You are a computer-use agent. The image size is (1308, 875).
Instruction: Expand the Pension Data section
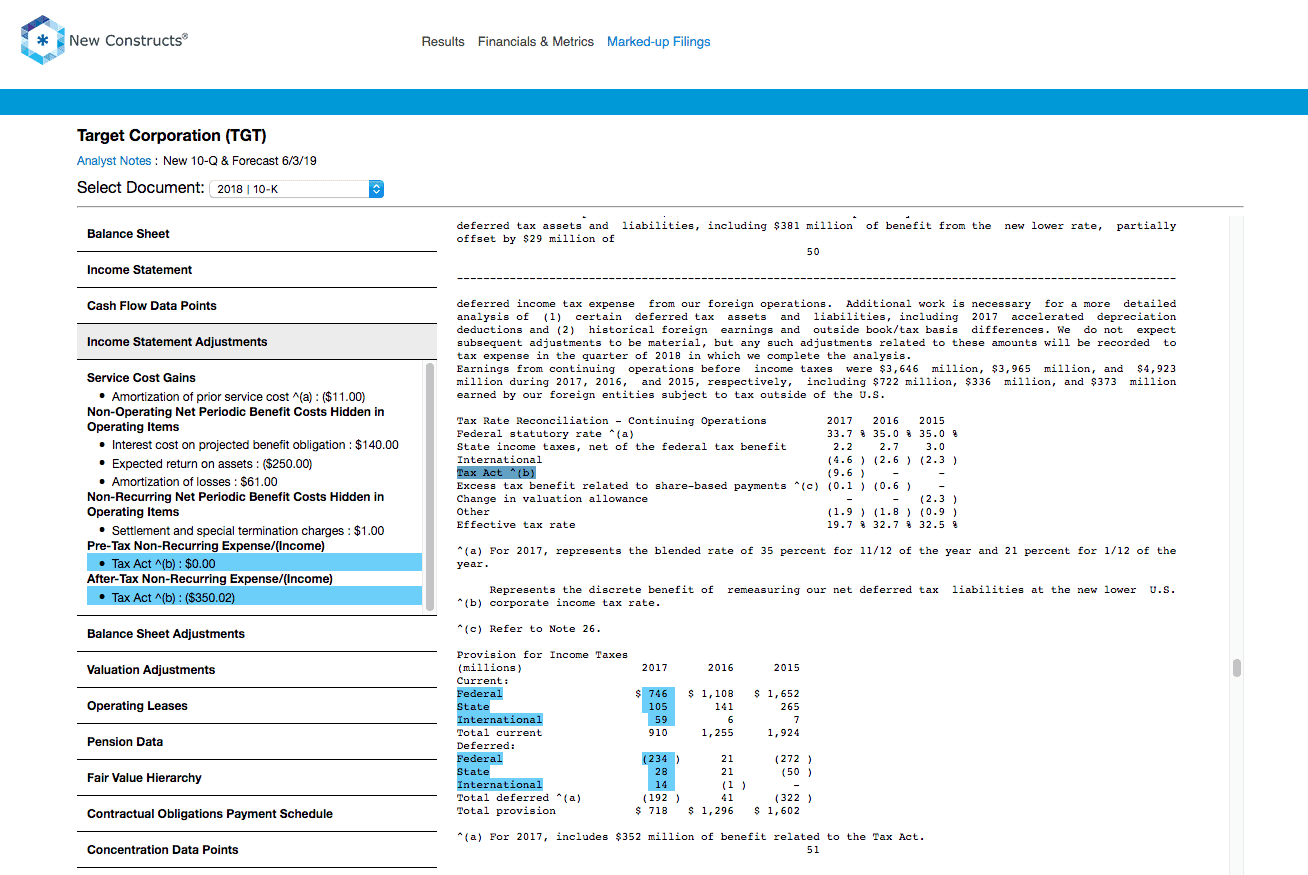[x=256, y=742]
